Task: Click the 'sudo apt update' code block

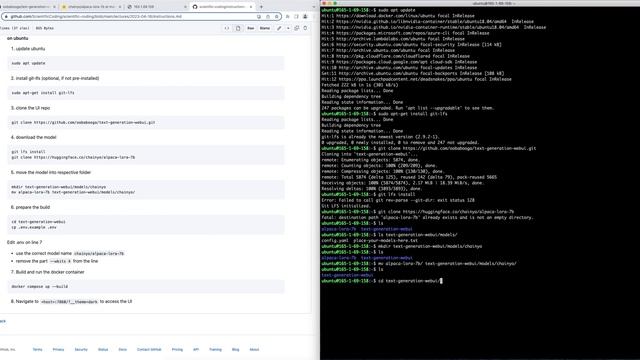Action: [x=146, y=63]
